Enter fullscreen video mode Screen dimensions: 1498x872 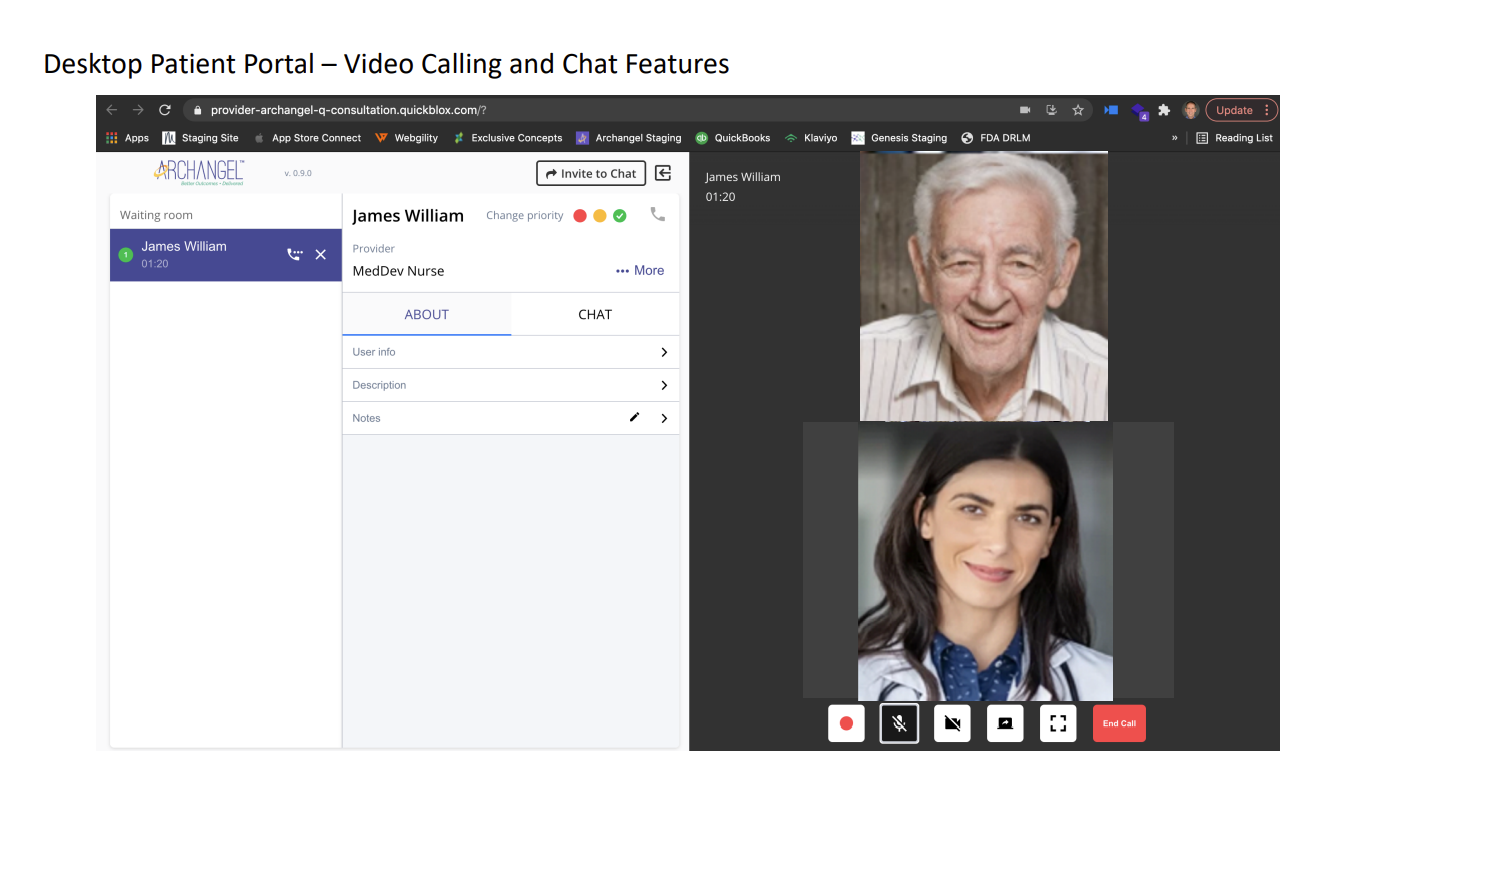click(x=1058, y=723)
